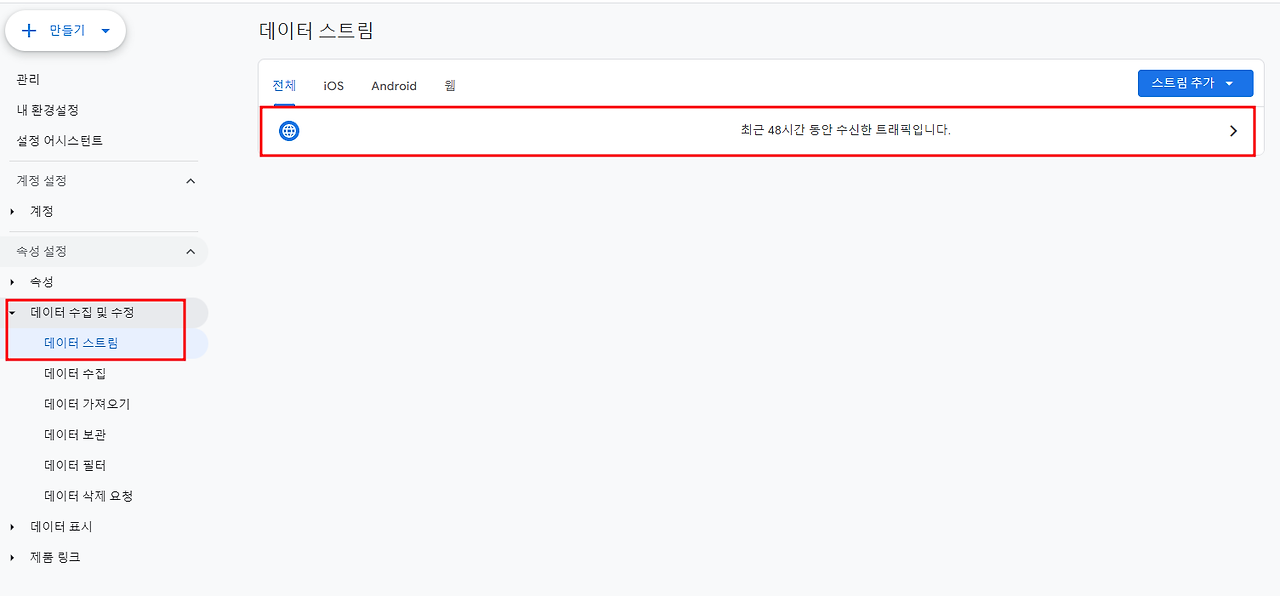Screen dimensions: 1280x596
Task: Collapse the 속성 설정 section
Action: 190,251
